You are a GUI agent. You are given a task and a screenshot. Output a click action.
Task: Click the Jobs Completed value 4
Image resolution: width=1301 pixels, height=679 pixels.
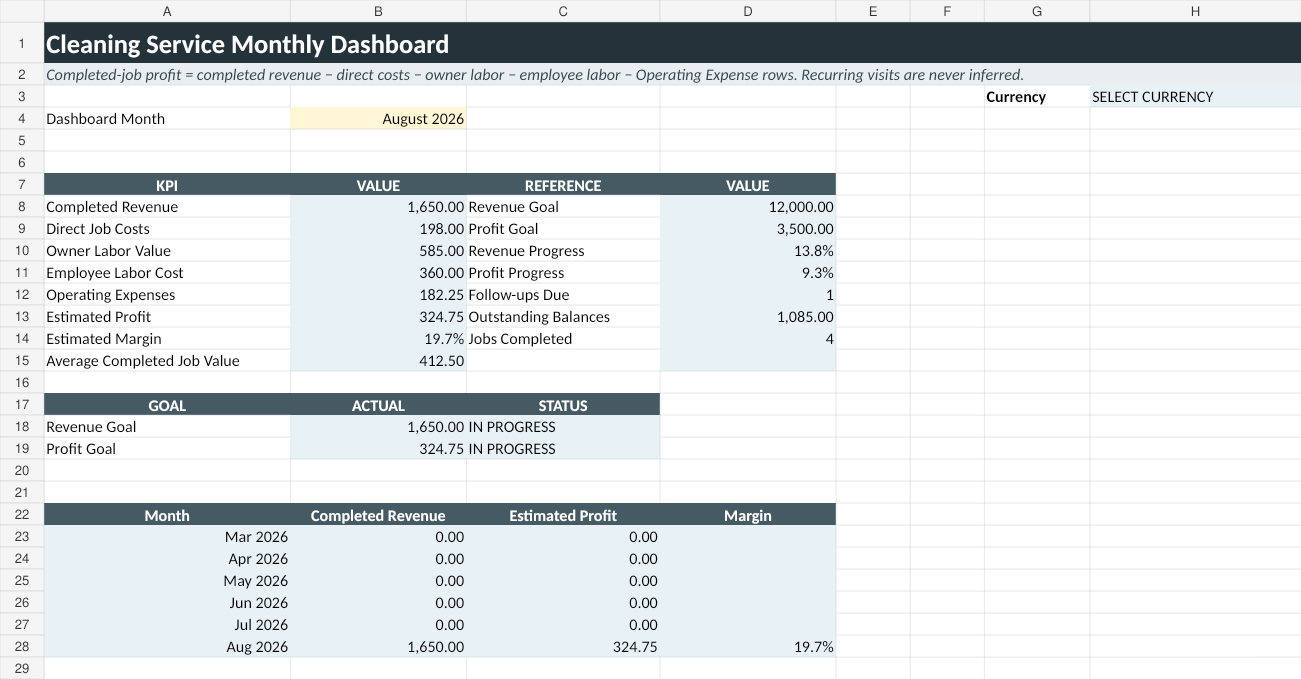click(748, 339)
